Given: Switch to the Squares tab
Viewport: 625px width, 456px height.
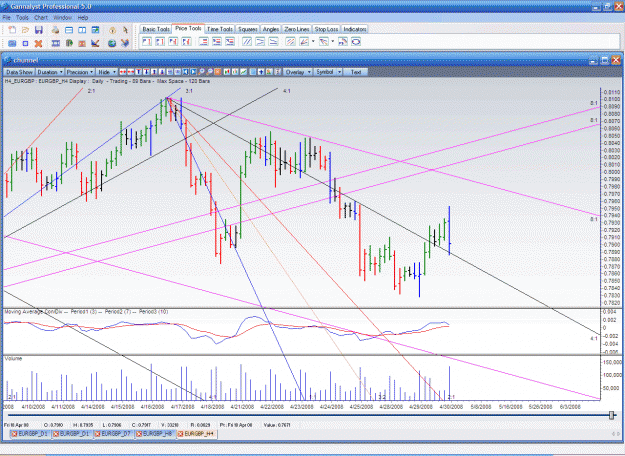Looking at the screenshot, I should click(x=248, y=29).
